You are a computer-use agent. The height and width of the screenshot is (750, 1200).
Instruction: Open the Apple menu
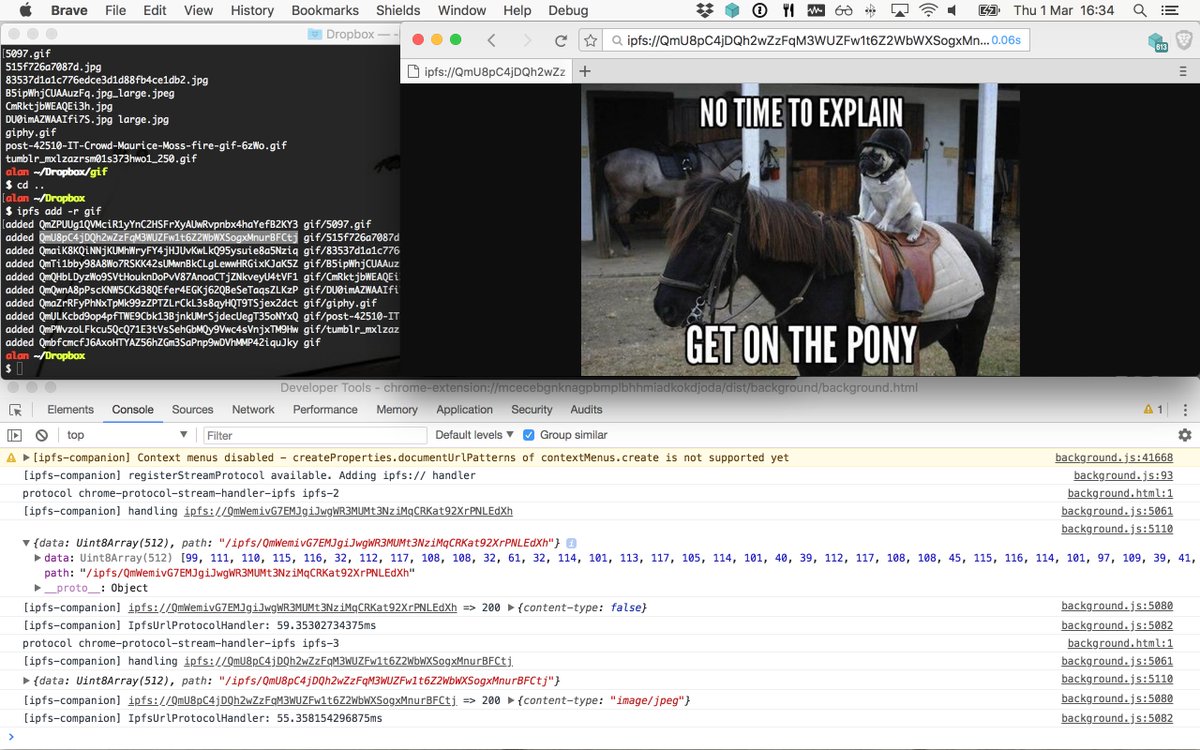25,10
